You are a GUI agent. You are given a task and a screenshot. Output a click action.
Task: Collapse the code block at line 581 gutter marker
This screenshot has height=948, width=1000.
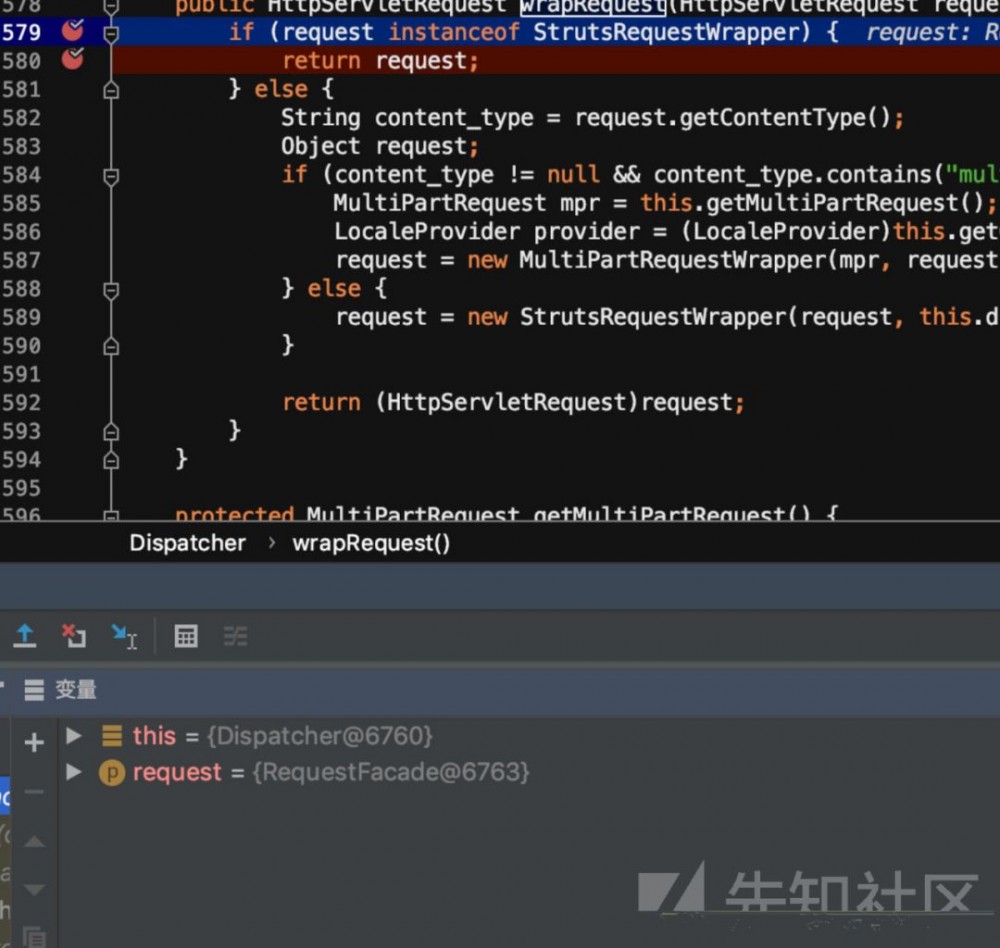[110, 89]
